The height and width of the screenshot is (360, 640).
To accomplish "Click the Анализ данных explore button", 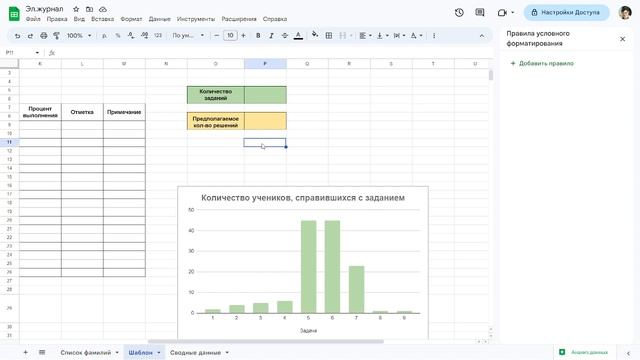I will (584, 352).
